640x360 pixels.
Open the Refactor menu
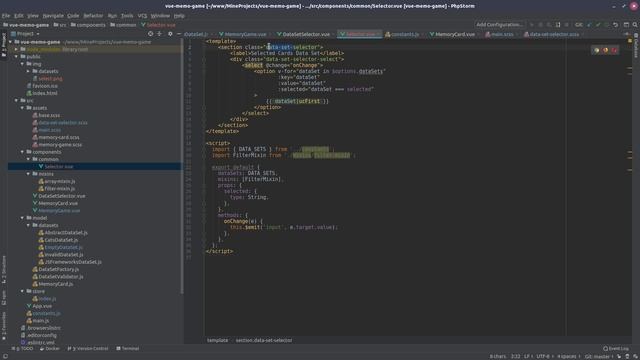pyautogui.click(x=93, y=16)
